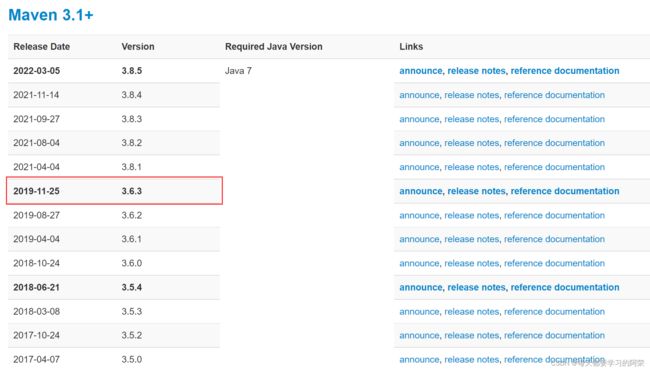Open reference documentation for version 3.8.5
Screen dimensions: 650x370
coord(565,71)
